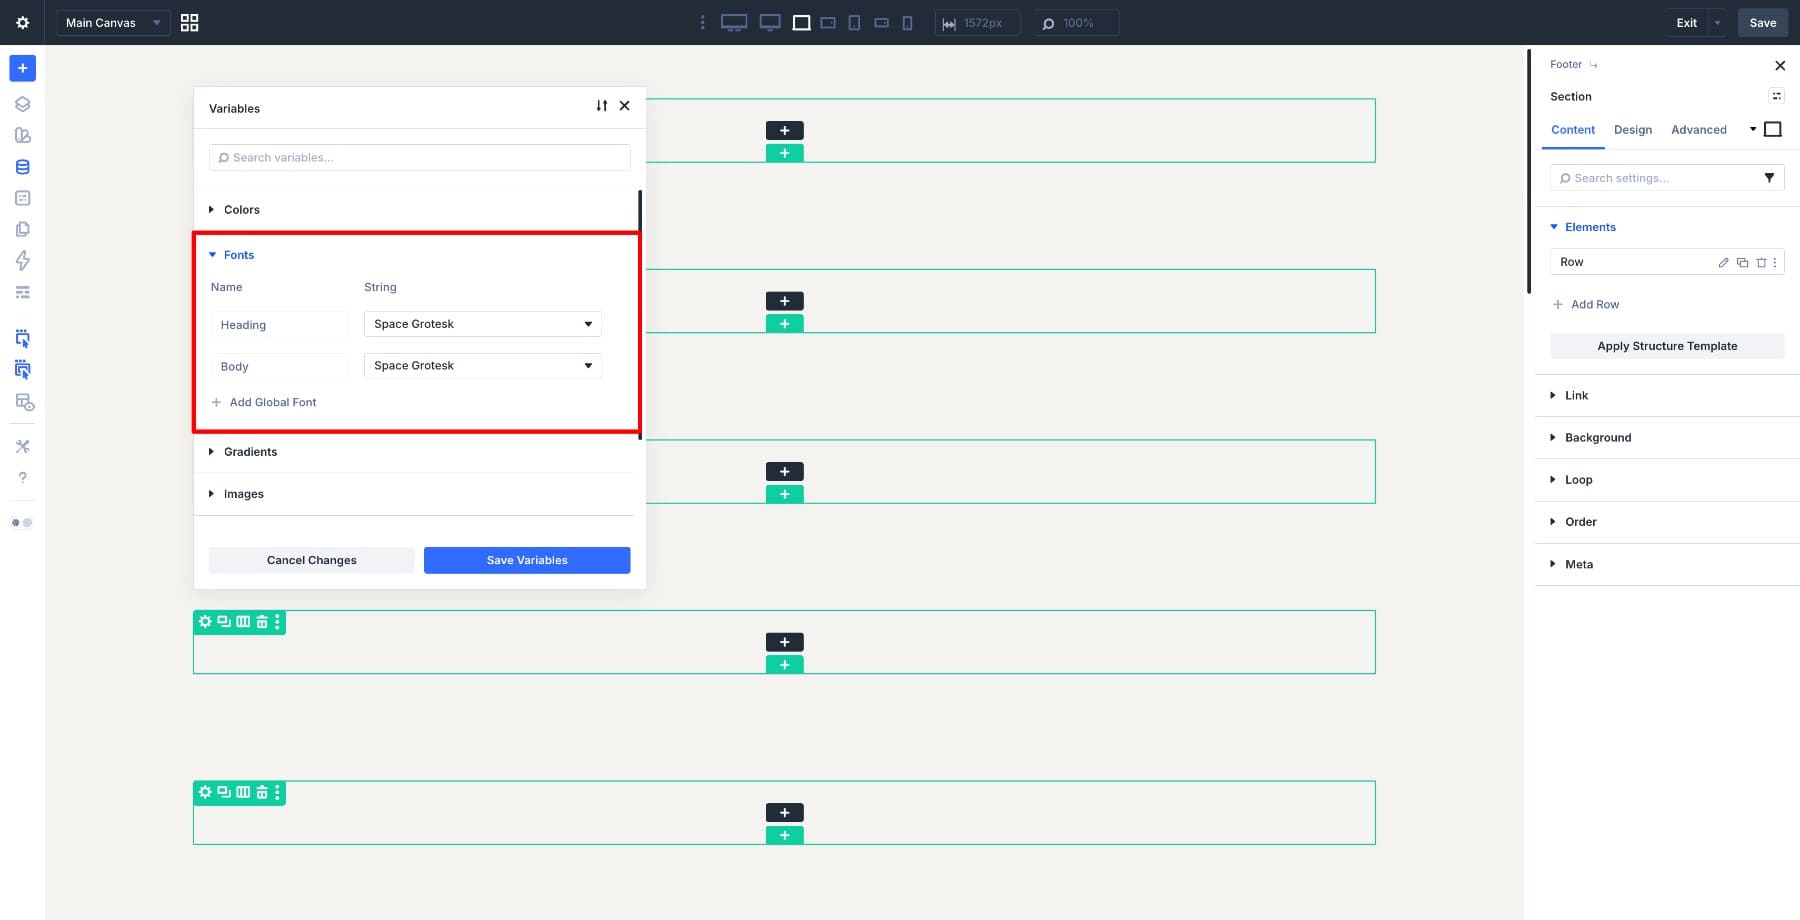This screenshot has height=920, width=1800.
Task: Switch to tablet landscape preview icon
Action: [828, 22]
